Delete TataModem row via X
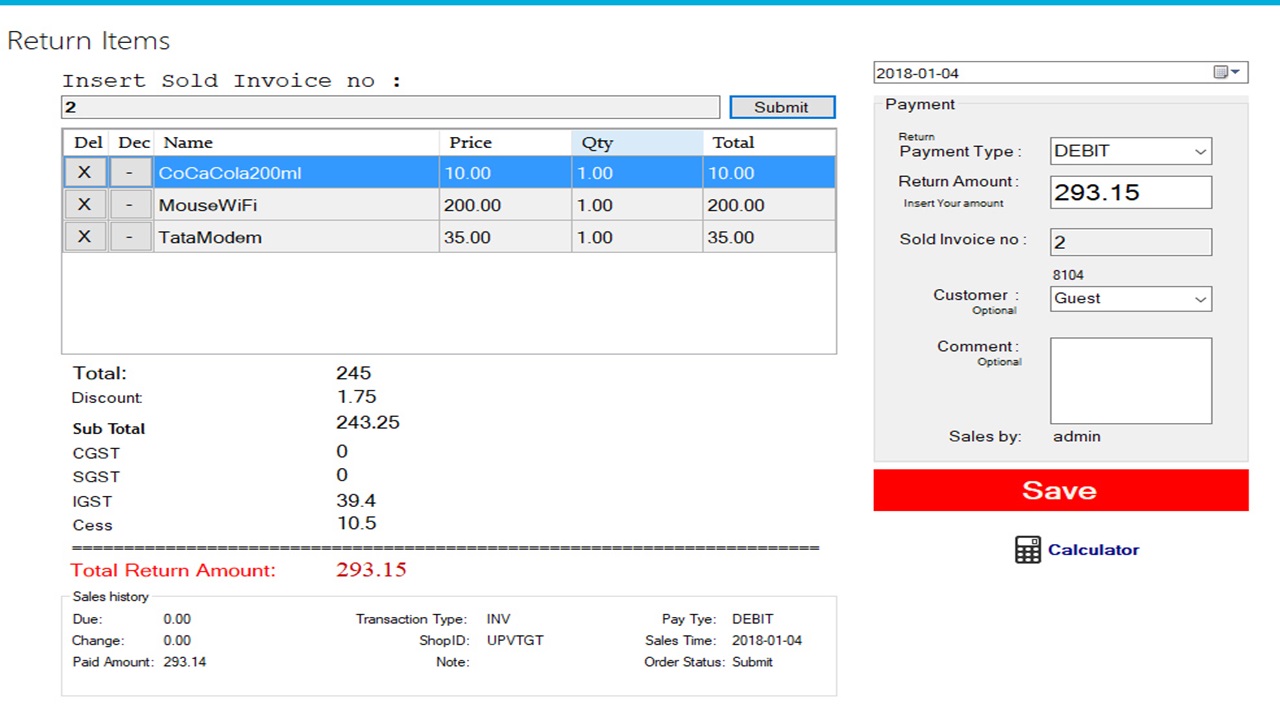Screen dimensions: 1280x720 [85, 237]
